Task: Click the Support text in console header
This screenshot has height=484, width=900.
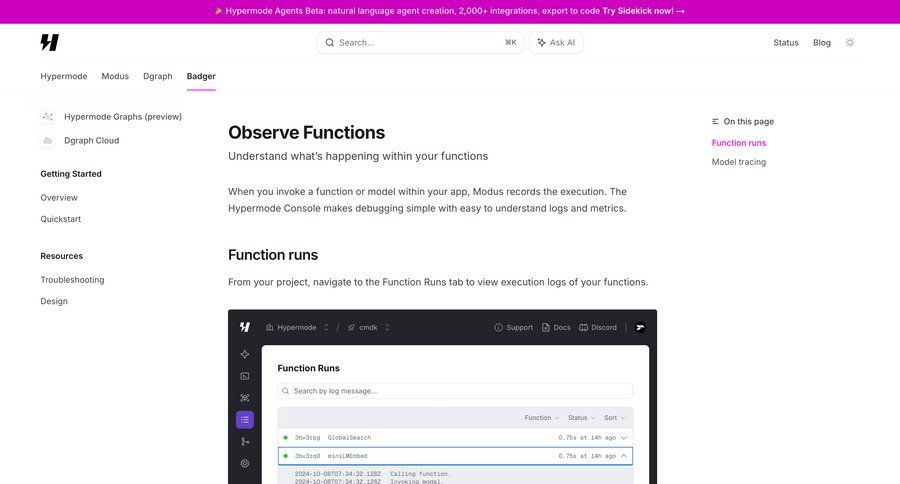Action: pyautogui.click(x=519, y=327)
